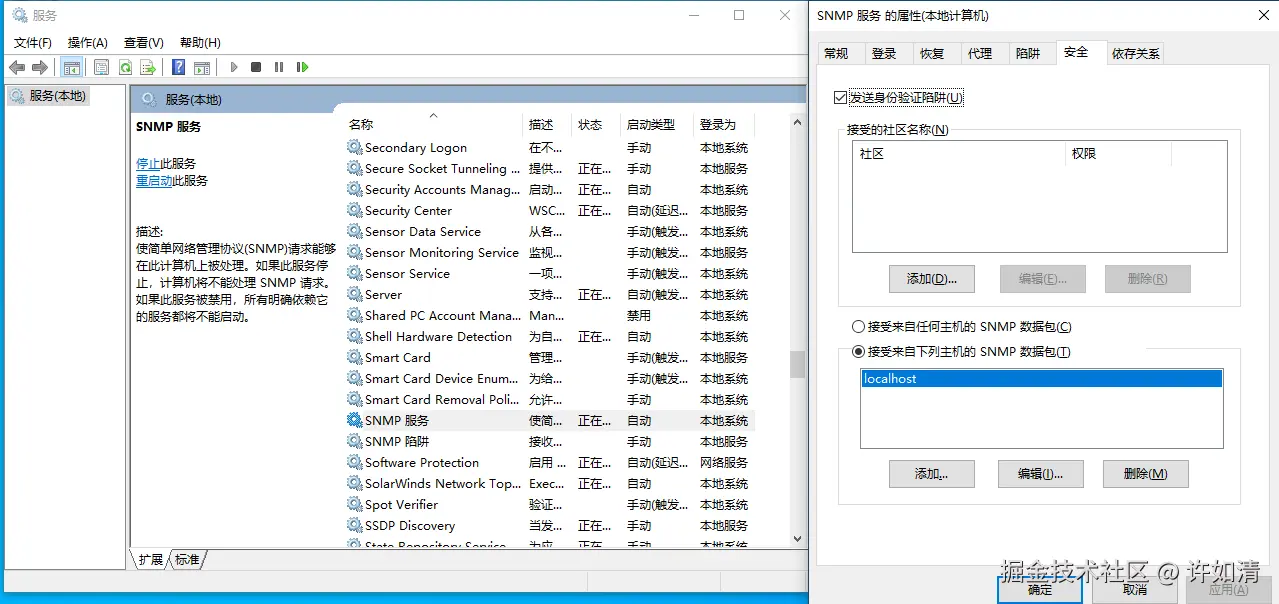
Task: Click the services list scrollbar down arrow
Action: pos(797,538)
